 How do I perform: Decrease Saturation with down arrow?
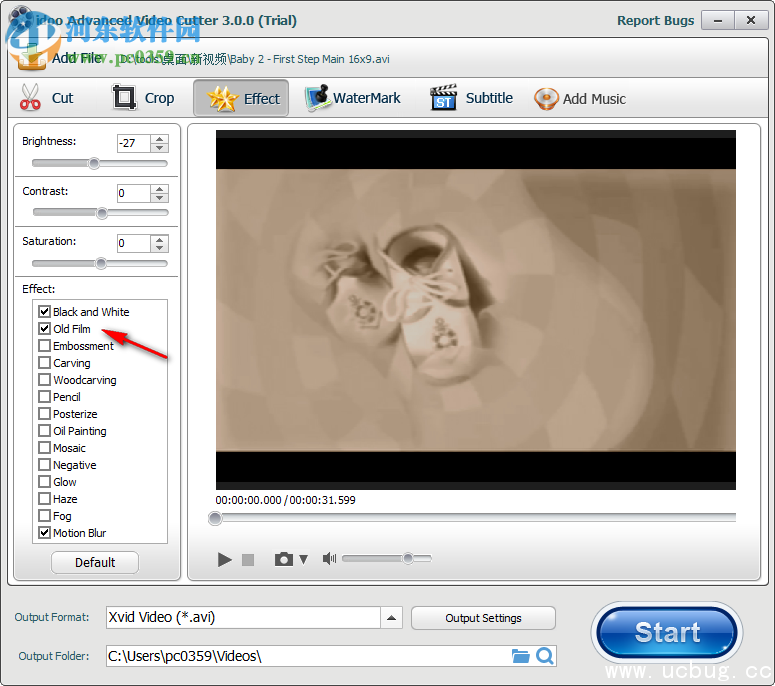159,248
